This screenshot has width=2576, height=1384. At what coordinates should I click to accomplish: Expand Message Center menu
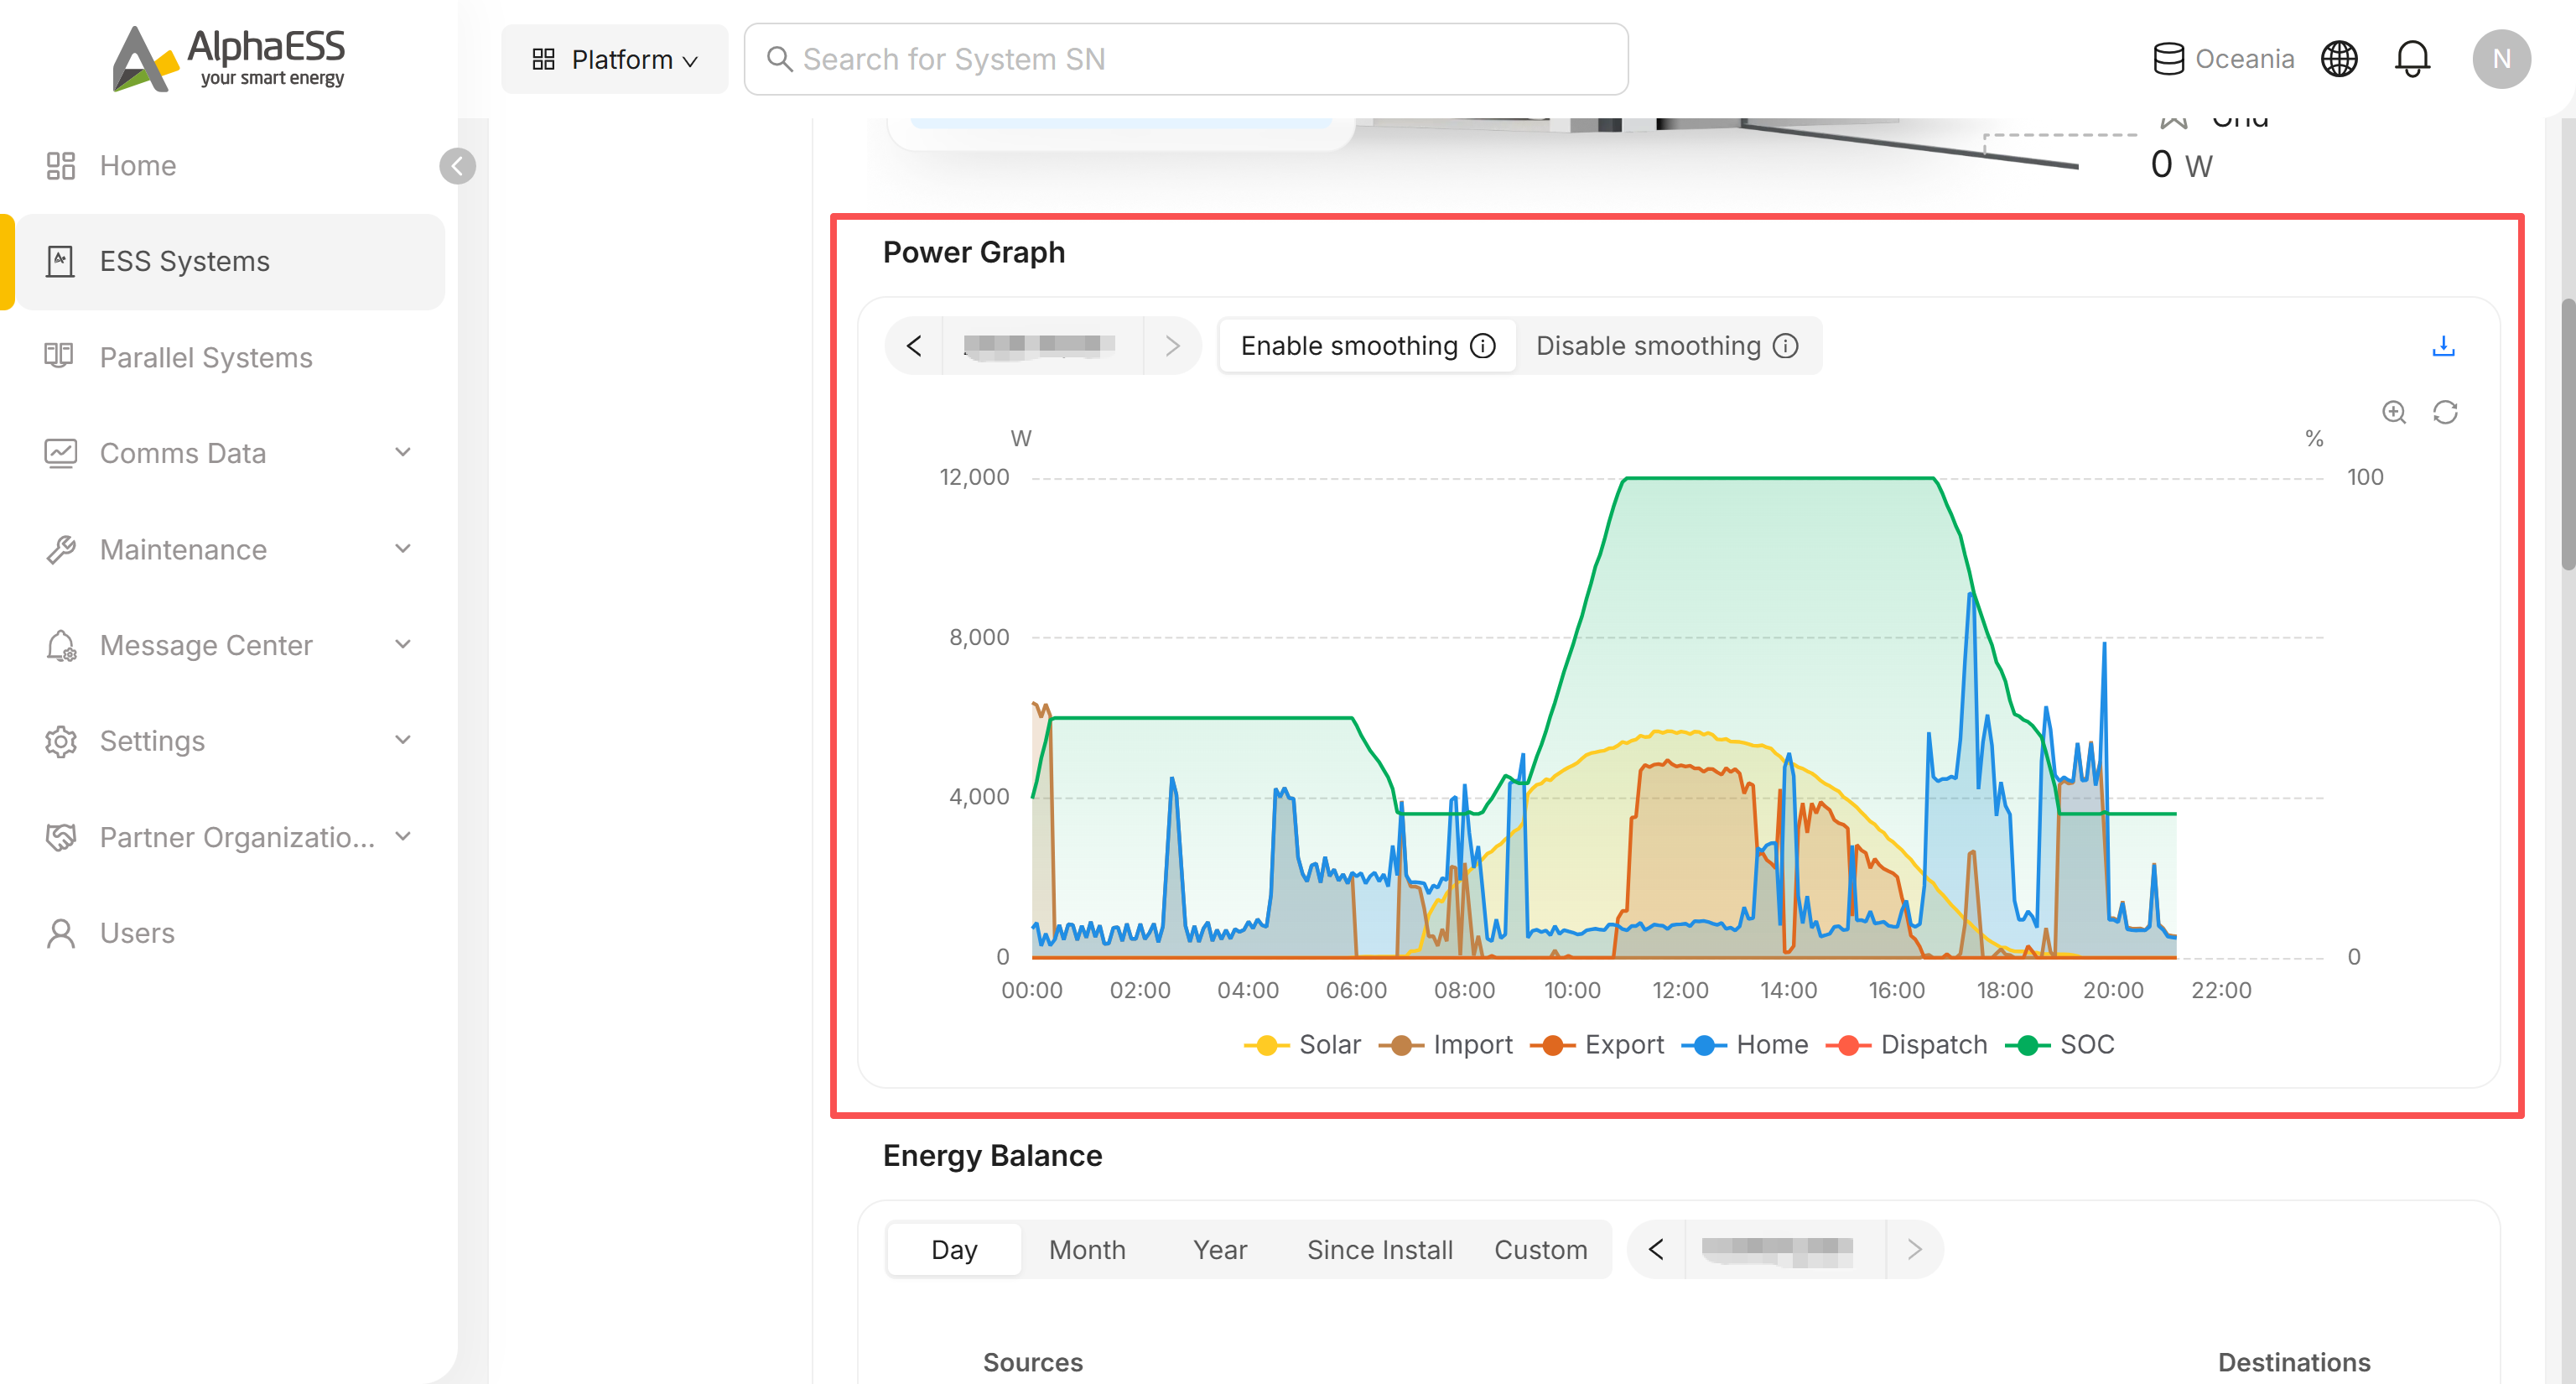click(x=230, y=645)
